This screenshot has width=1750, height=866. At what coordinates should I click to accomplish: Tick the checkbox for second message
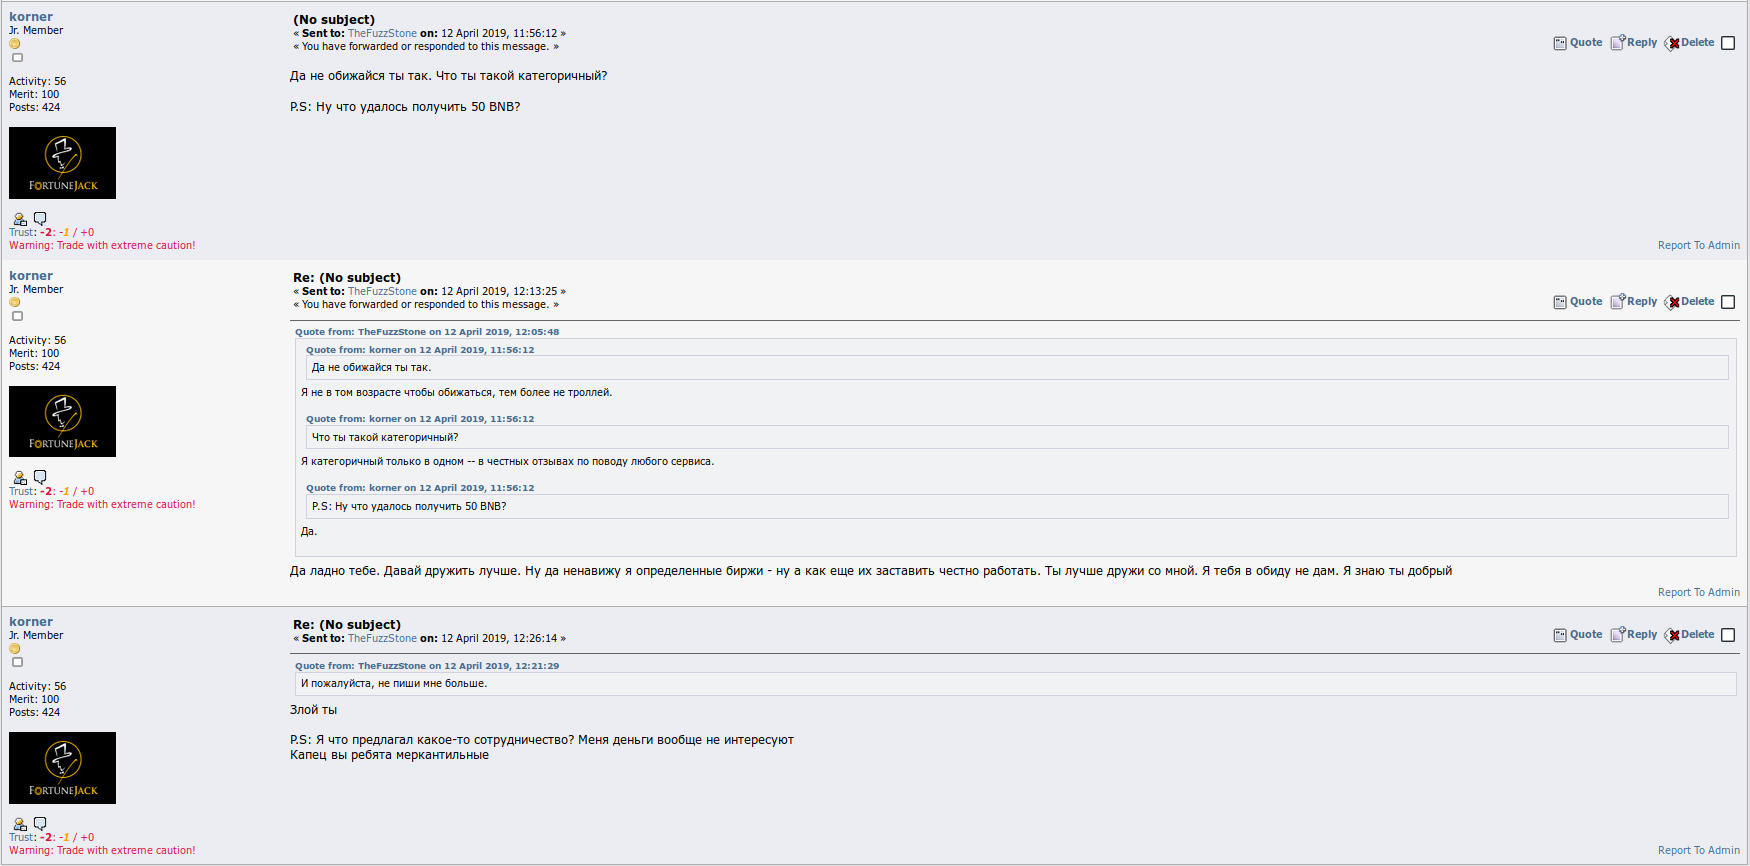point(1728,302)
